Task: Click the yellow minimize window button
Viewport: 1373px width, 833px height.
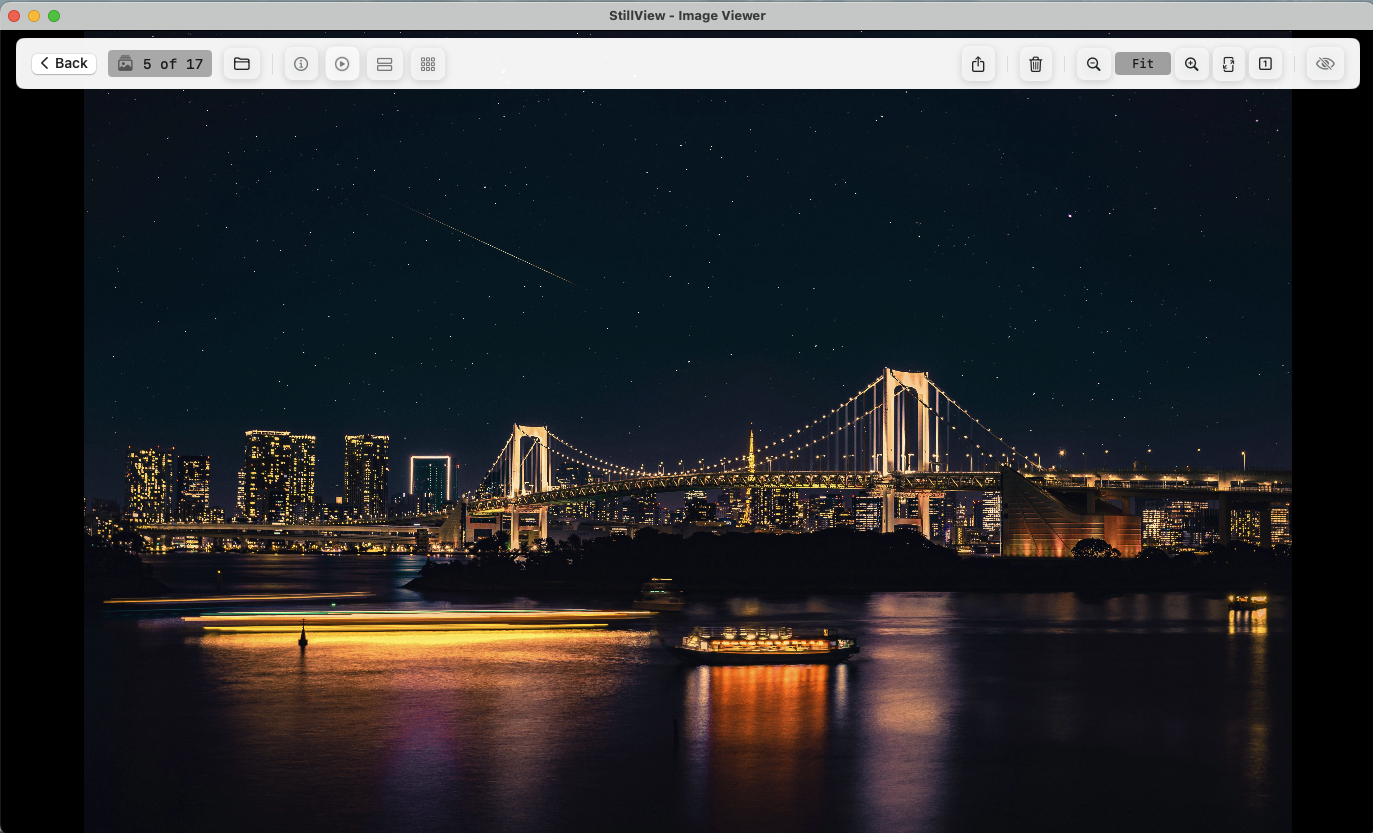Action: [34, 16]
